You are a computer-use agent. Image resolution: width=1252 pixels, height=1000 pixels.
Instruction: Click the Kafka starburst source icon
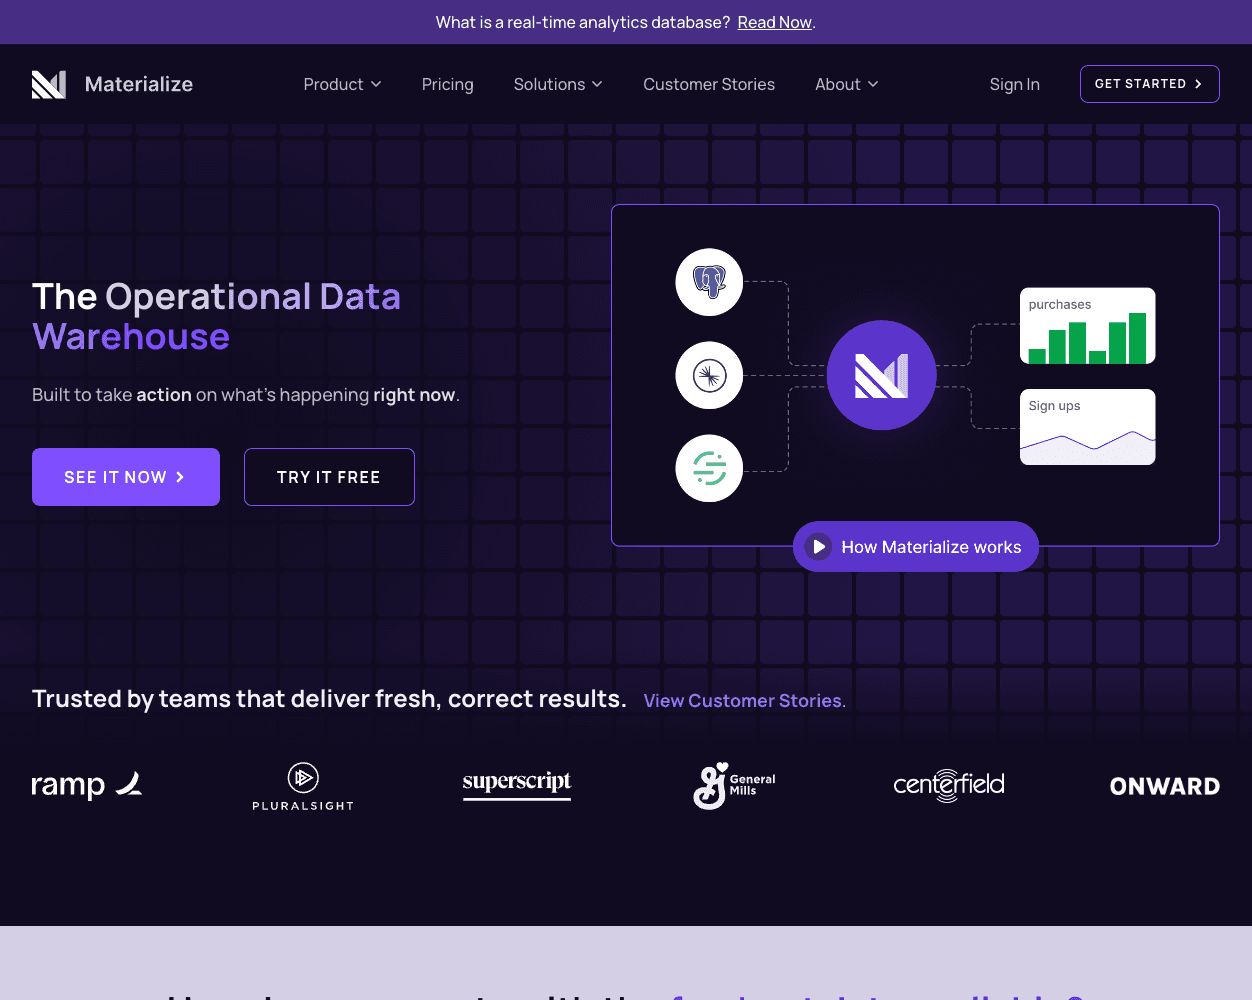coord(709,376)
